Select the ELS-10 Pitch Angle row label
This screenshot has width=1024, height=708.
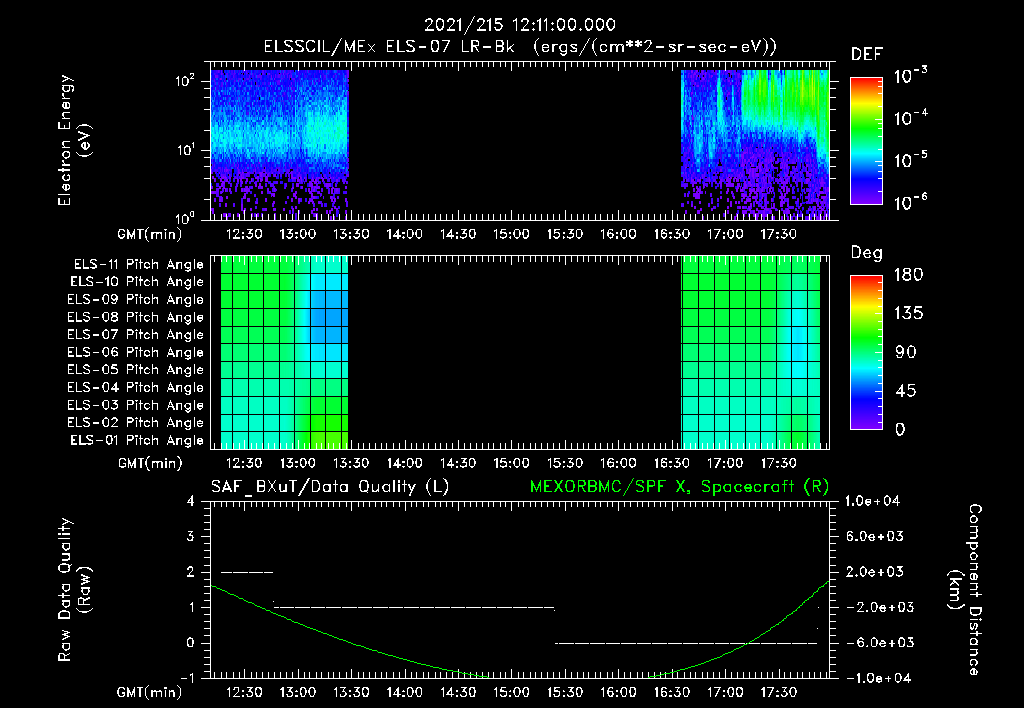pyautogui.click(x=137, y=282)
